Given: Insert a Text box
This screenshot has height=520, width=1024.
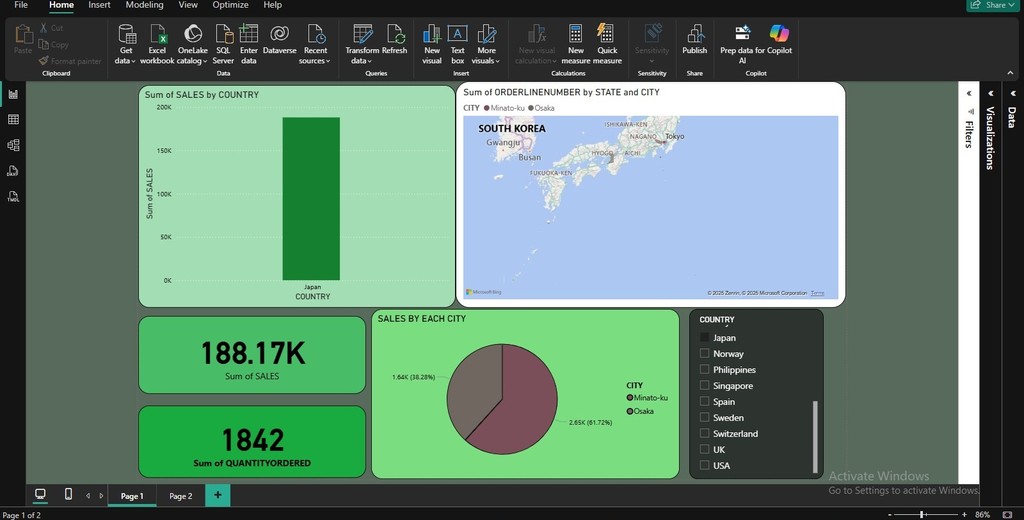Looking at the screenshot, I should pos(457,44).
